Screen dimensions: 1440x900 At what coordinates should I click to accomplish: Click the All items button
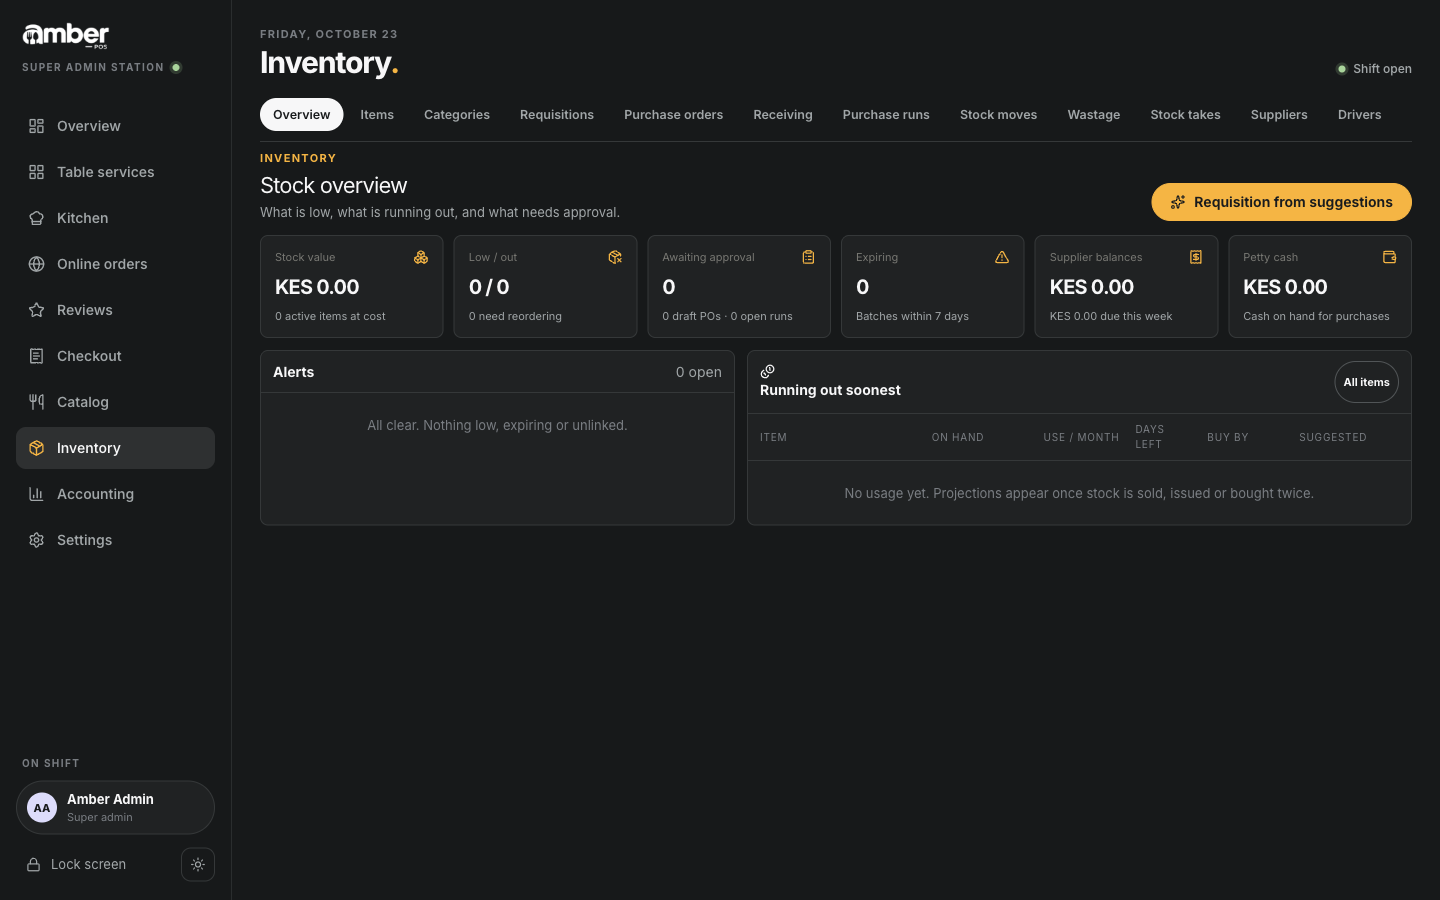[1367, 382]
